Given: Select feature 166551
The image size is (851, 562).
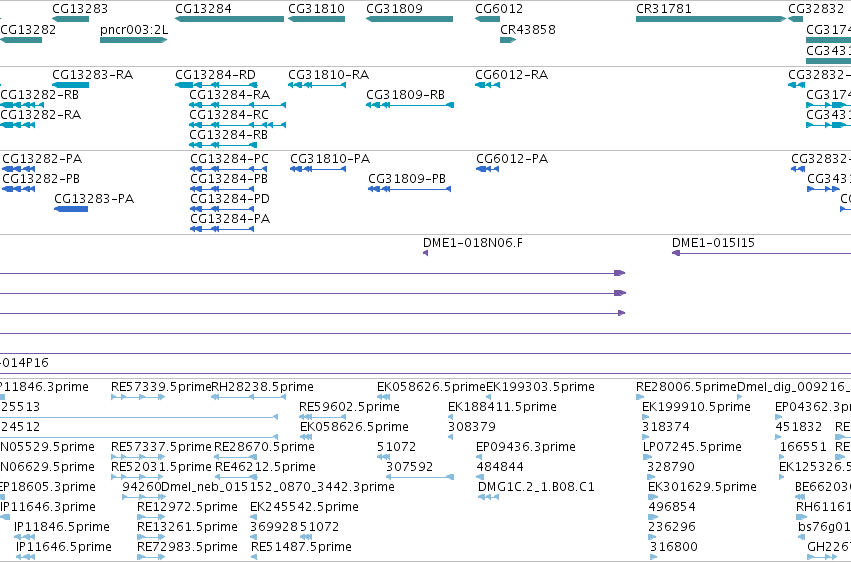Looking at the screenshot, I should click(x=783, y=458).
